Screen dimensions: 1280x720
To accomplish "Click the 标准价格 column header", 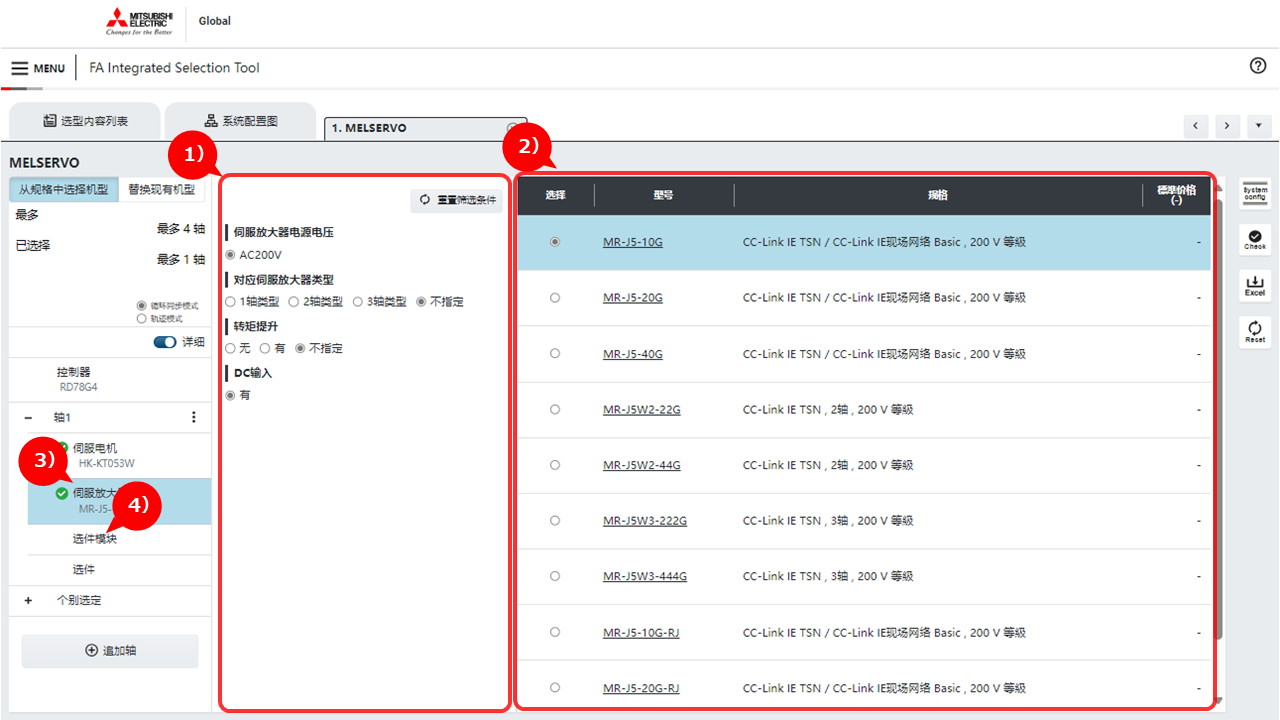I will pyautogui.click(x=1176, y=195).
